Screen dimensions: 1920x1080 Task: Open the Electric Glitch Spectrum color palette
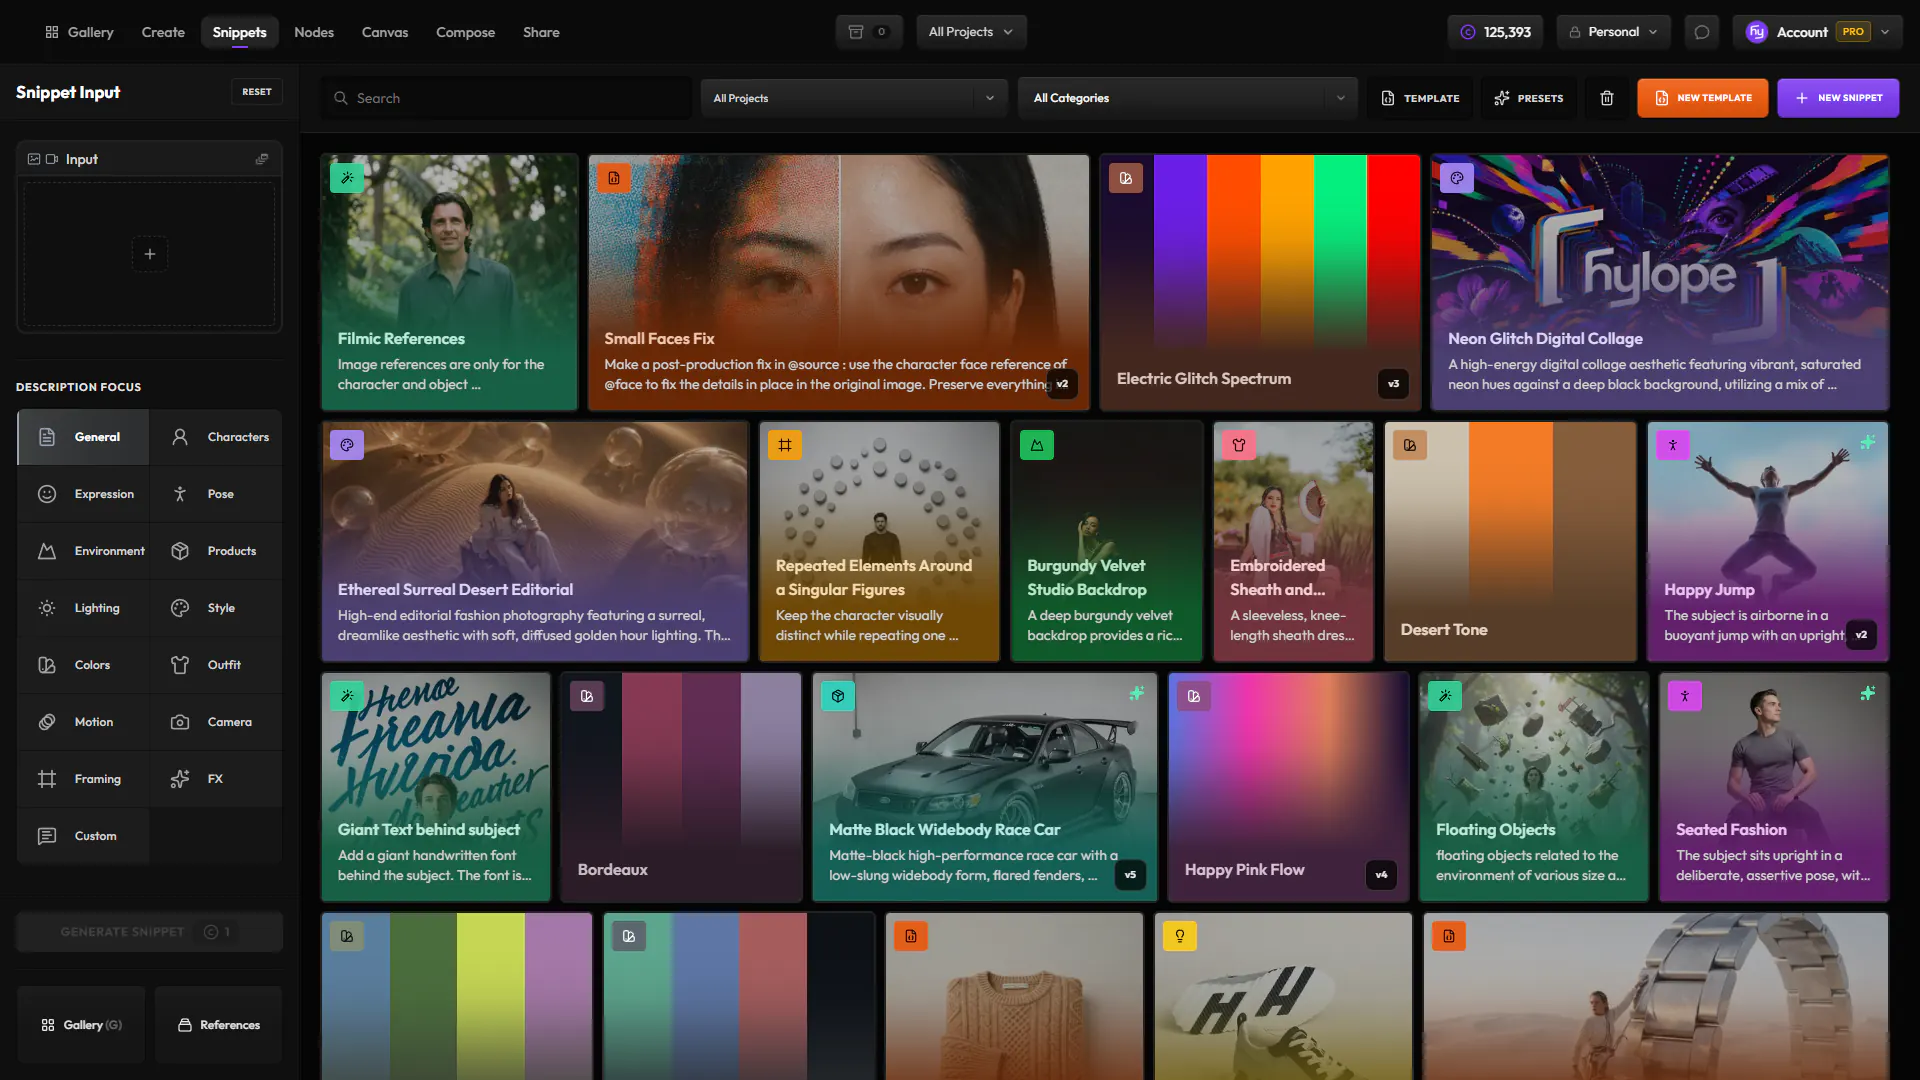1260,282
